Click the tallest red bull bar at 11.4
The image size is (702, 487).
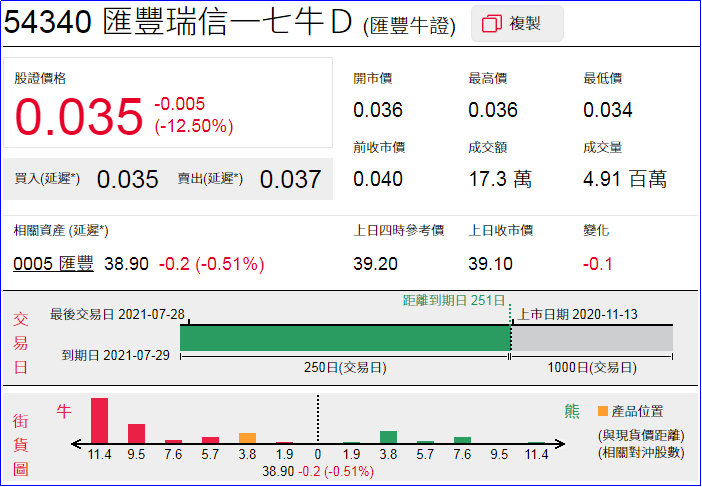pyautogui.click(x=99, y=421)
